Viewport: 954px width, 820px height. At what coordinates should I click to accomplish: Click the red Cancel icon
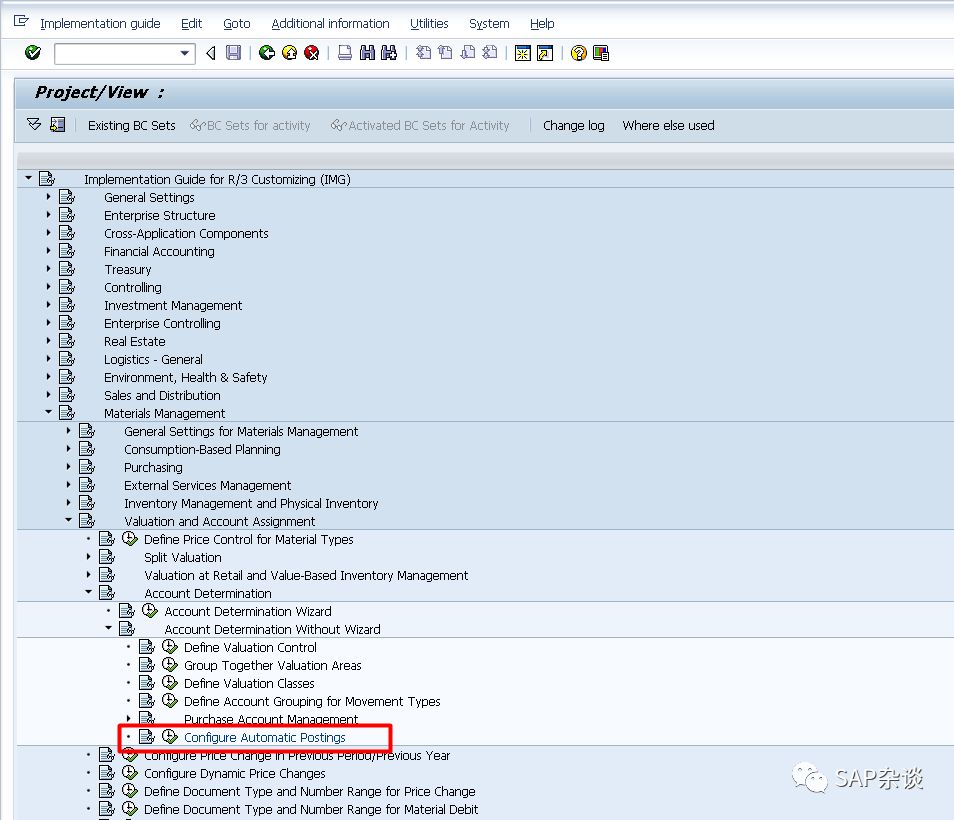[312, 53]
